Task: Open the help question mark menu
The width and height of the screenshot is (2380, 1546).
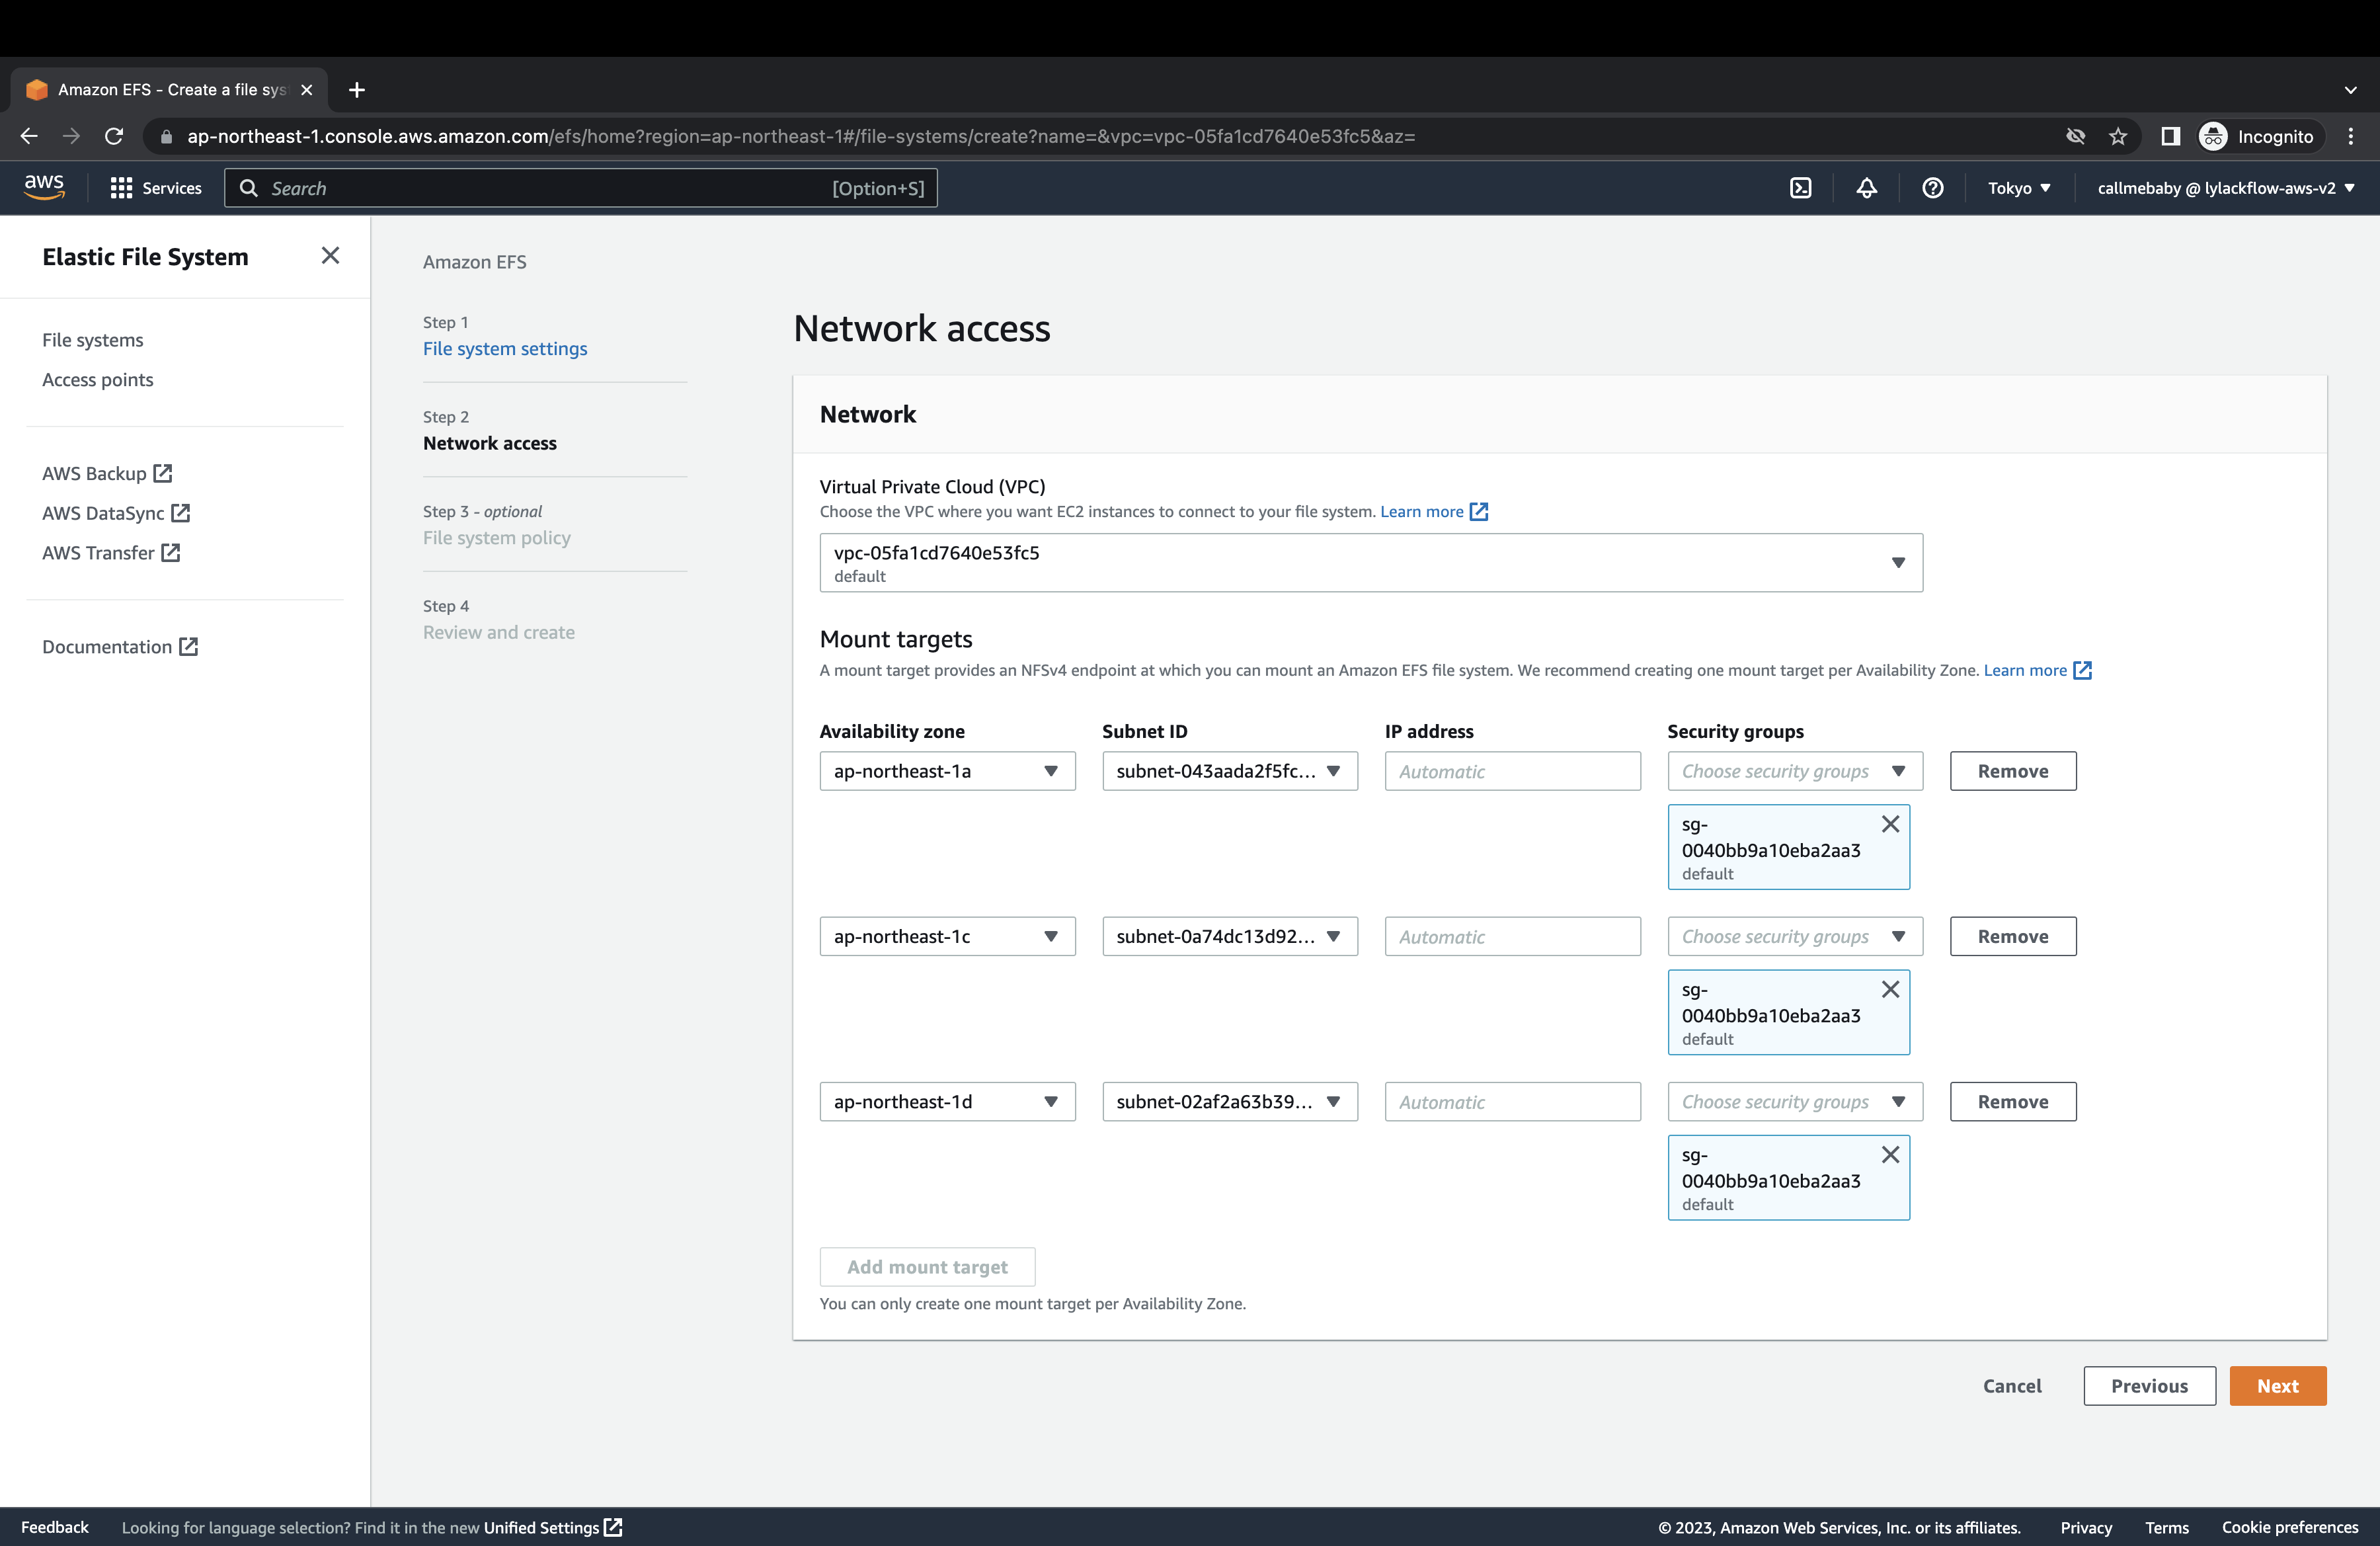Action: [x=1932, y=188]
